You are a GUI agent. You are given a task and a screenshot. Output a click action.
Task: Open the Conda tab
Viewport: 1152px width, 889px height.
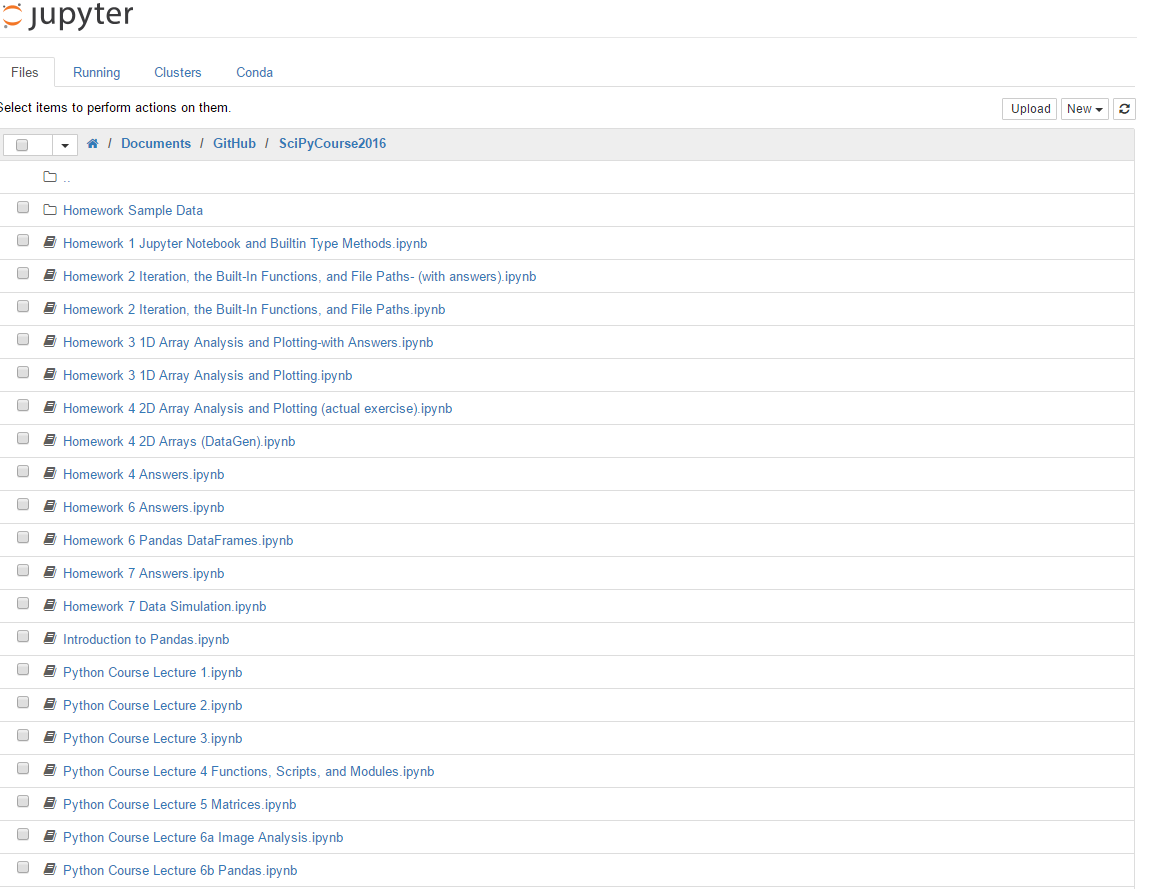(254, 73)
